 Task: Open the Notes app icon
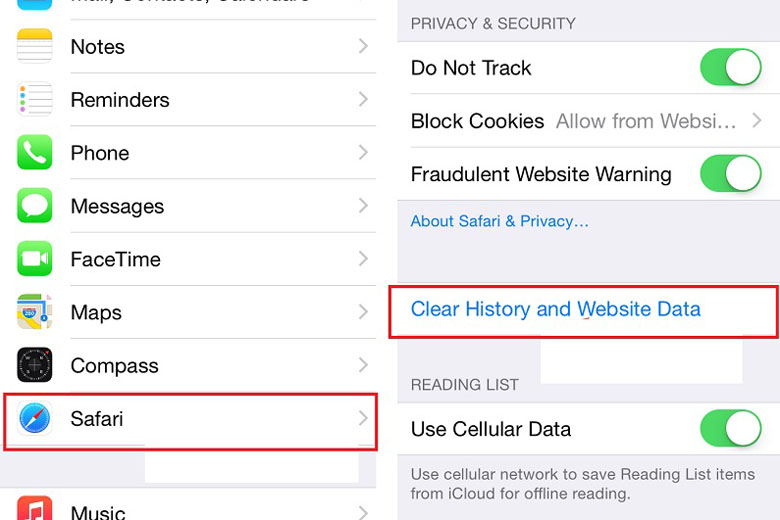point(34,46)
